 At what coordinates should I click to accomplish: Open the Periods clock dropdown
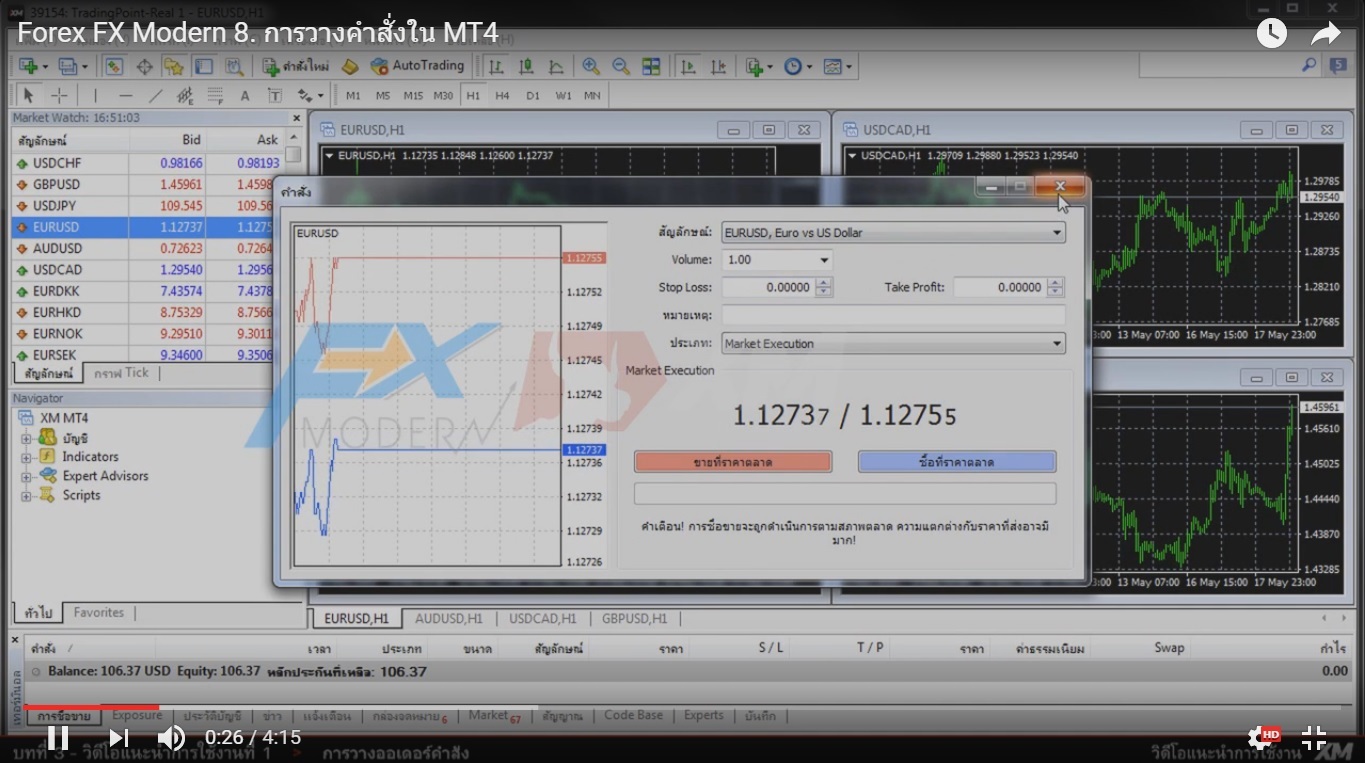(x=797, y=66)
